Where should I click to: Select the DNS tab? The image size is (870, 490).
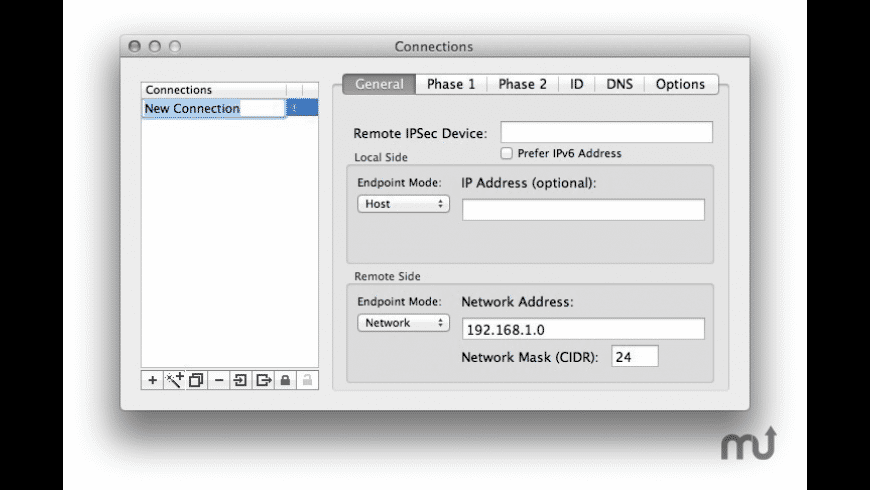[619, 84]
